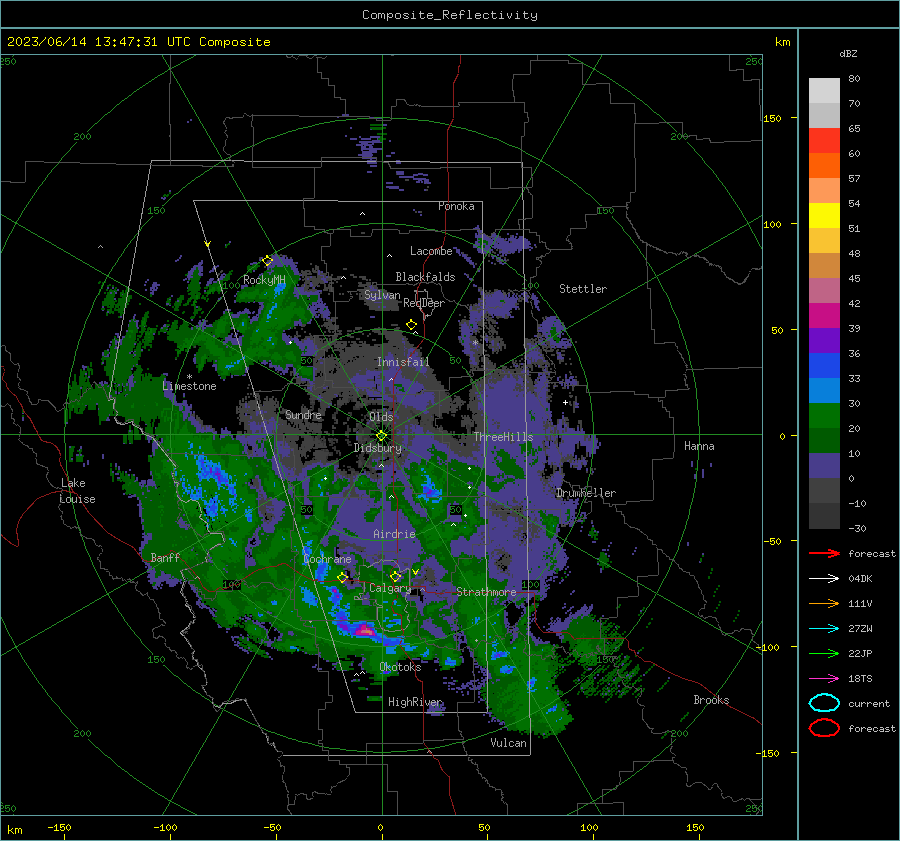Click the Ponoka label
The height and width of the screenshot is (841, 900).
point(456,206)
